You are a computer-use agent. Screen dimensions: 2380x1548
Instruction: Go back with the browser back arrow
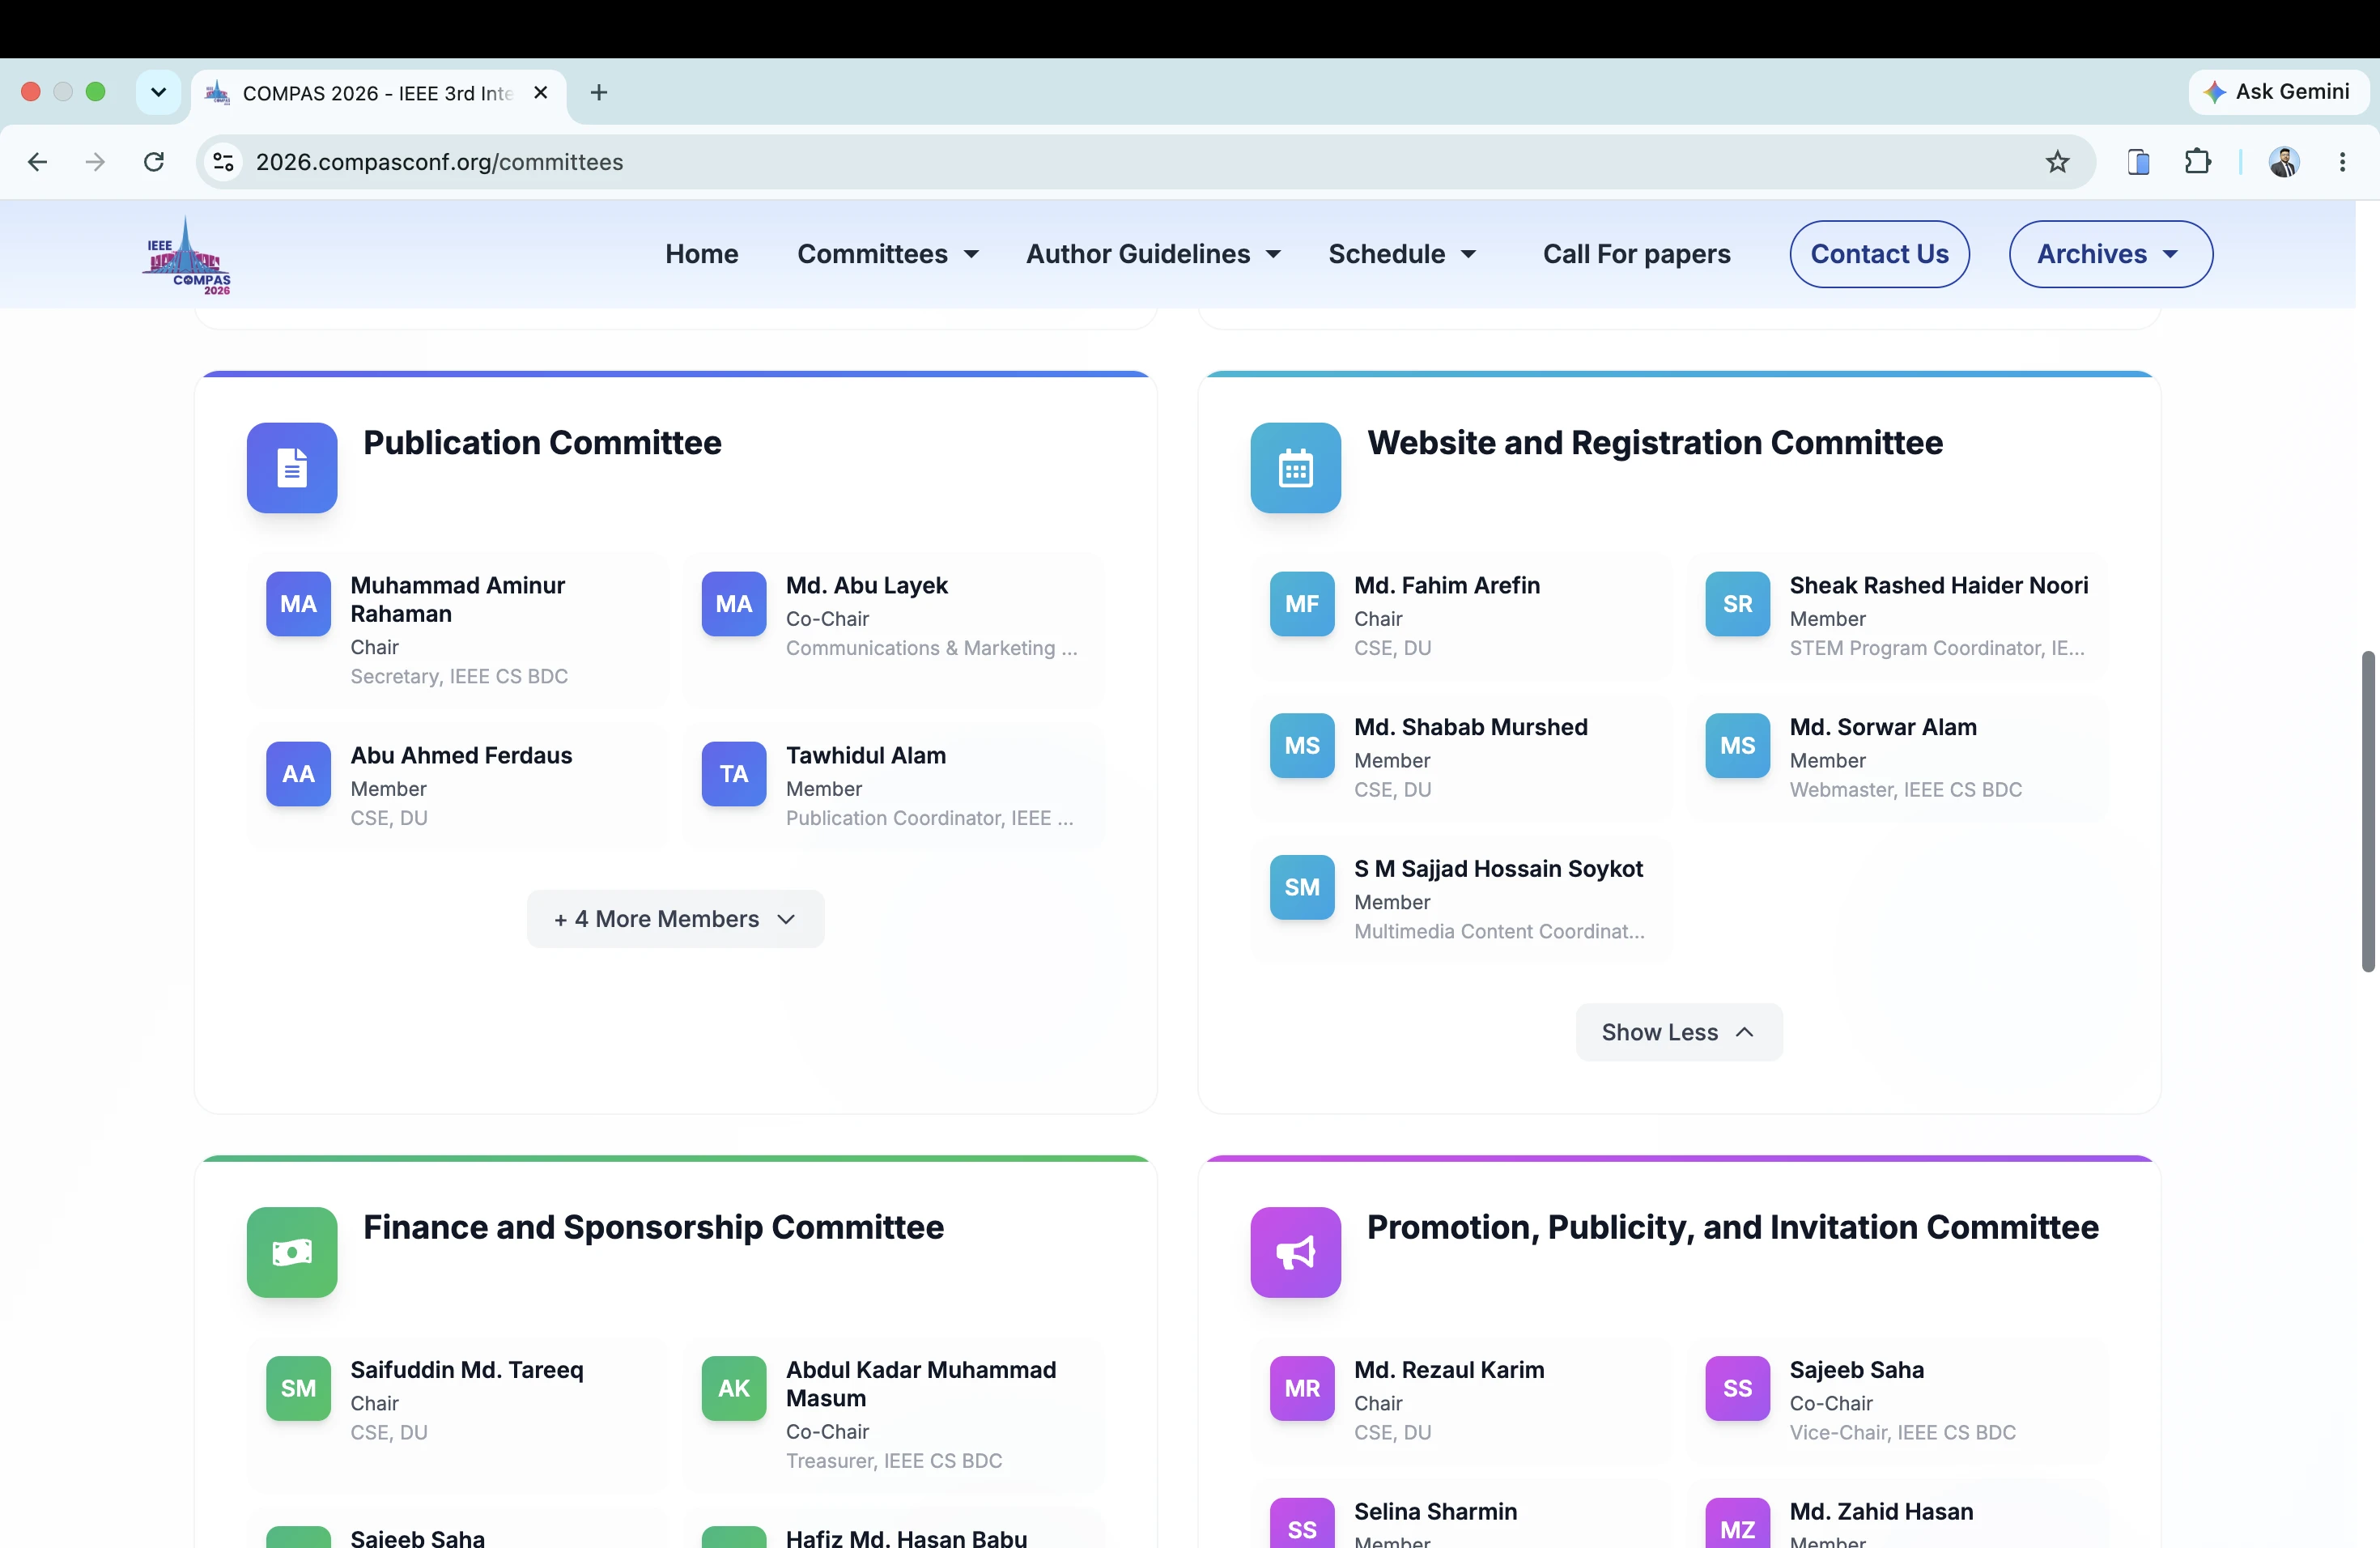(x=37, y=162)
